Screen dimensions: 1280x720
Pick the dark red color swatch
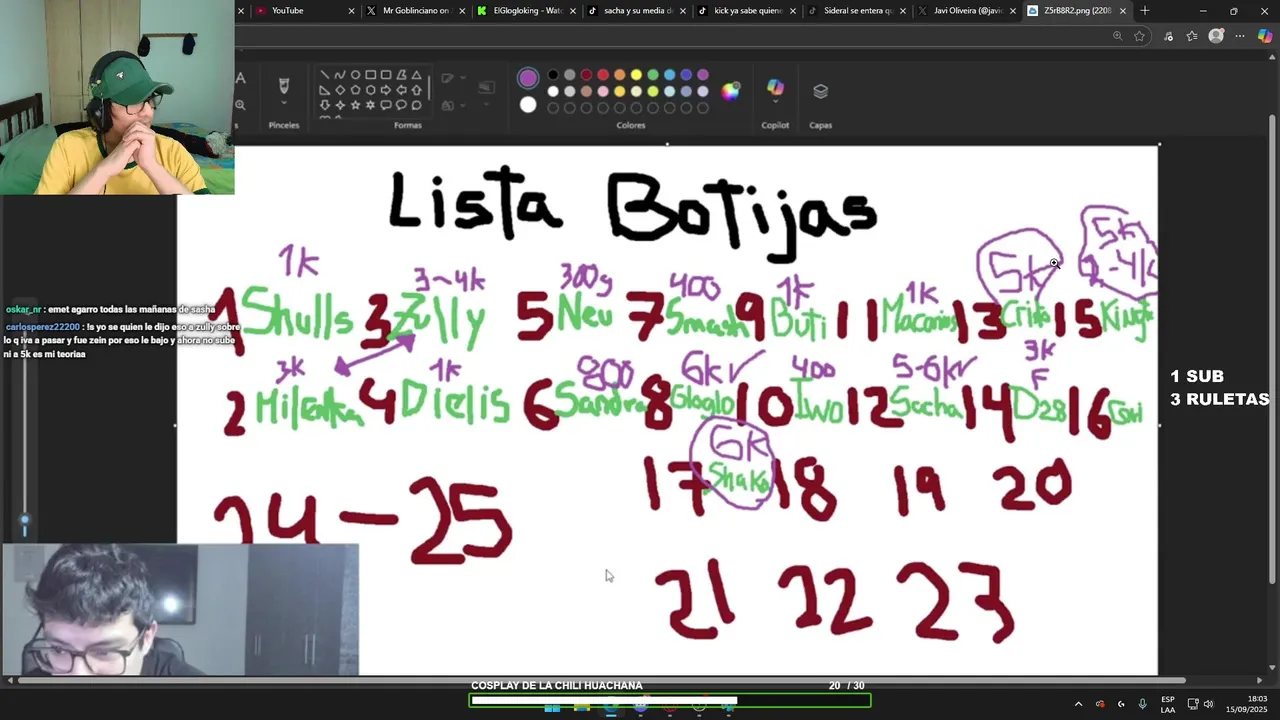(586, 75)
